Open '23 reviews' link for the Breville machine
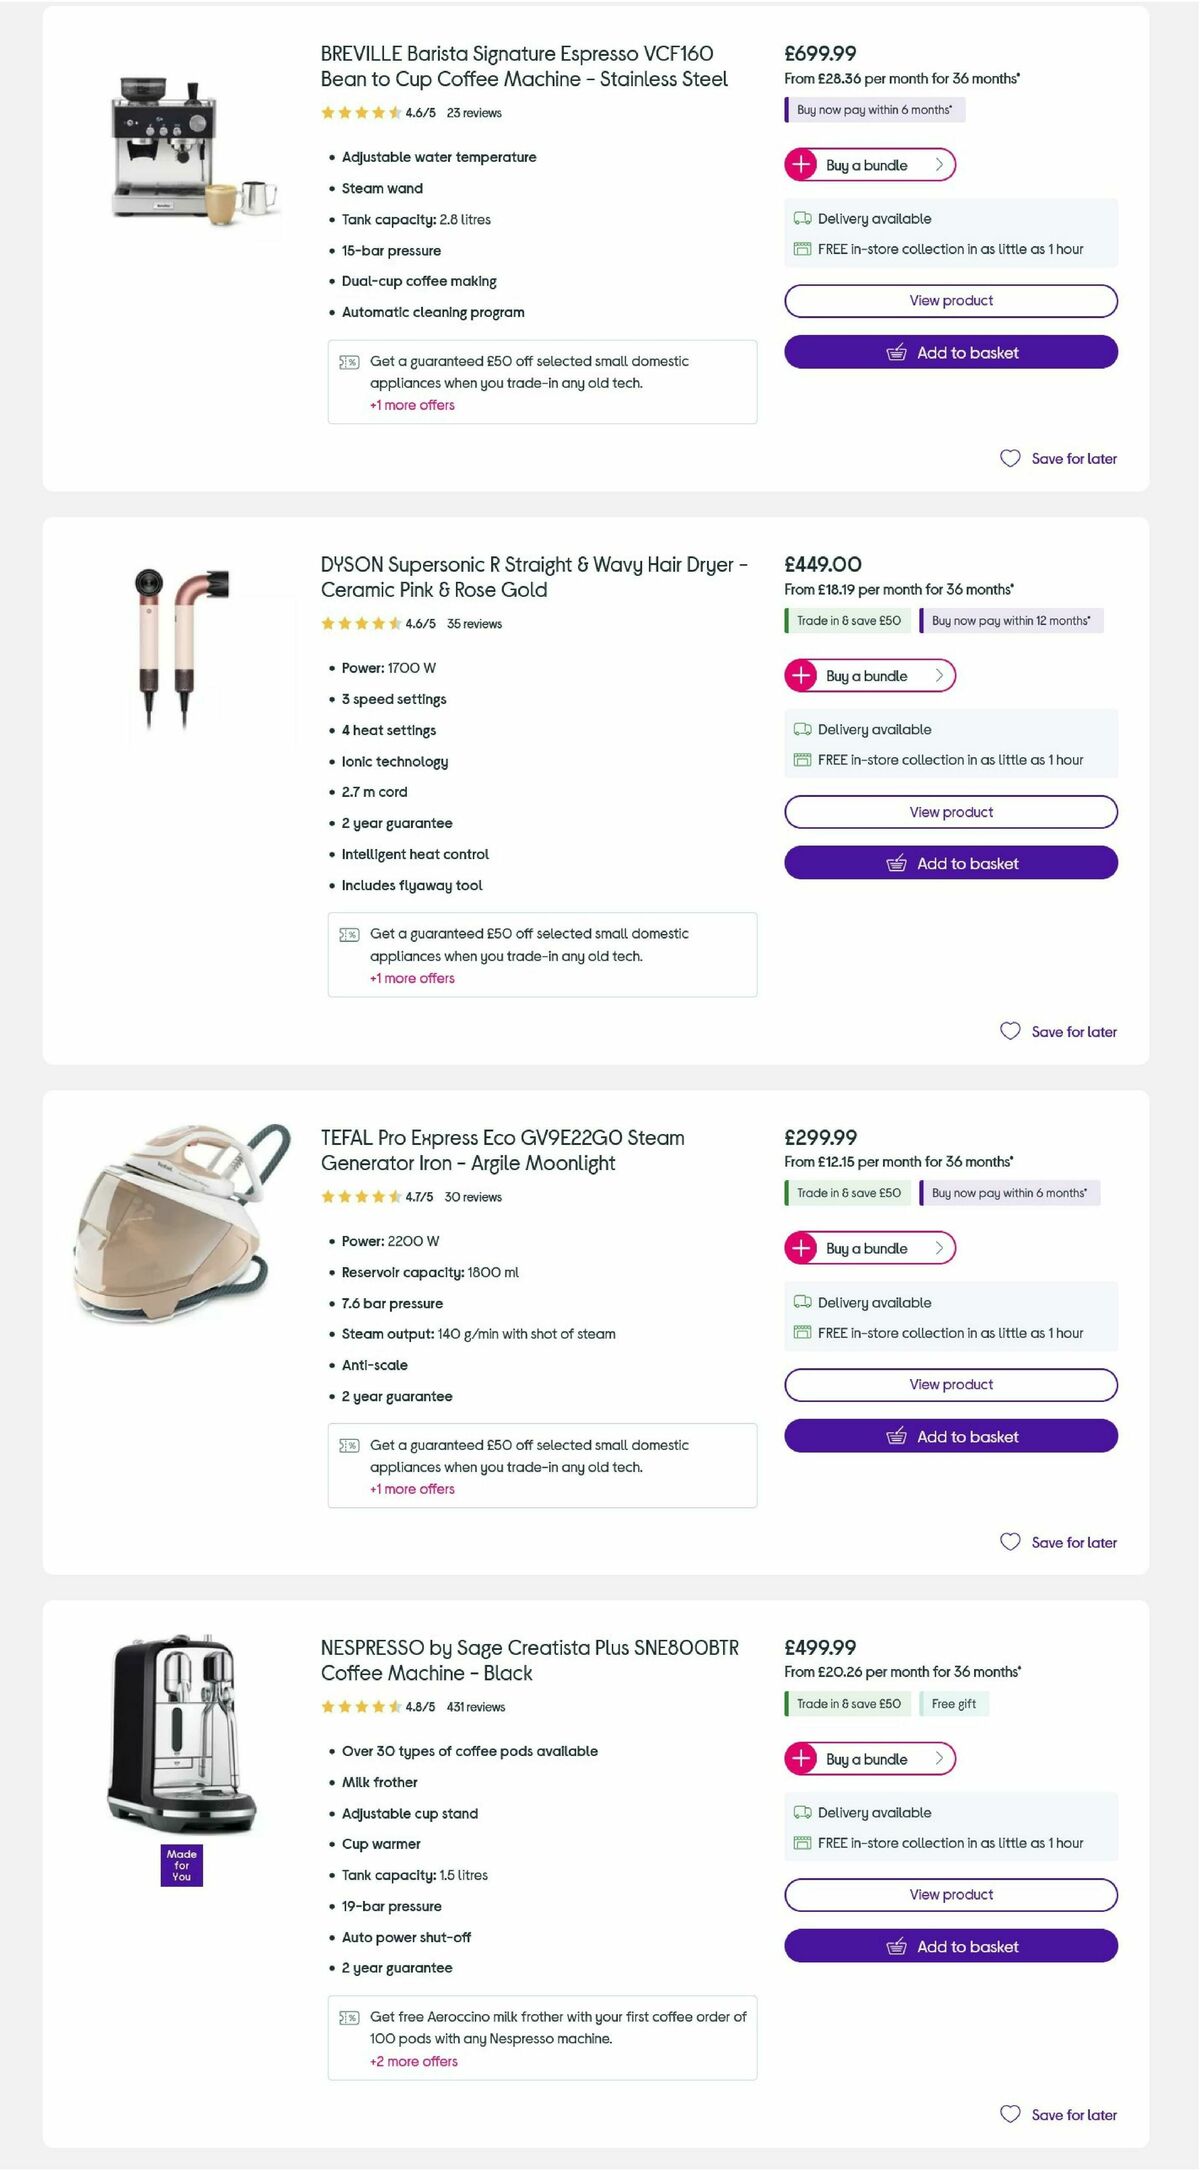The width and height of the screenshot is (1200, 2170). (474, 113)
